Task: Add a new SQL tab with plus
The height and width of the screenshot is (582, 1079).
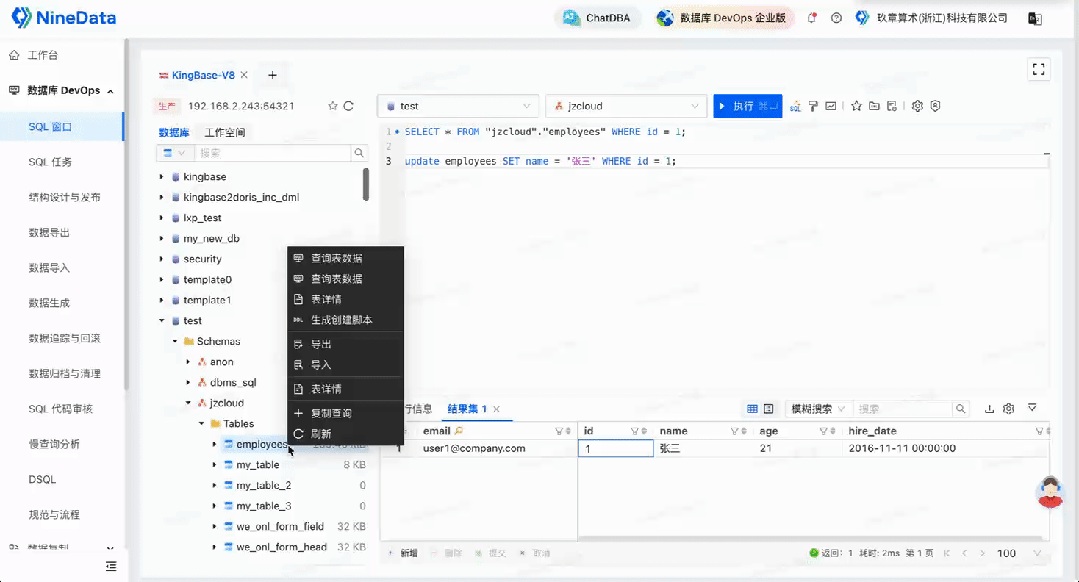Action: (273, 75)
